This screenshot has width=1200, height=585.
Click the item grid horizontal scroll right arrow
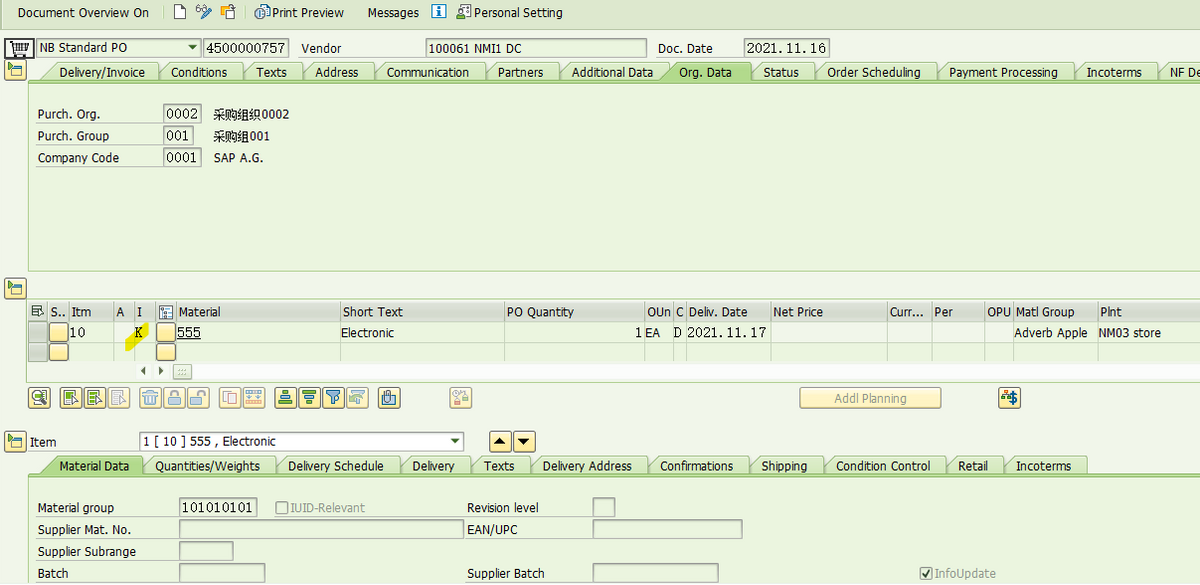[161, 371]
